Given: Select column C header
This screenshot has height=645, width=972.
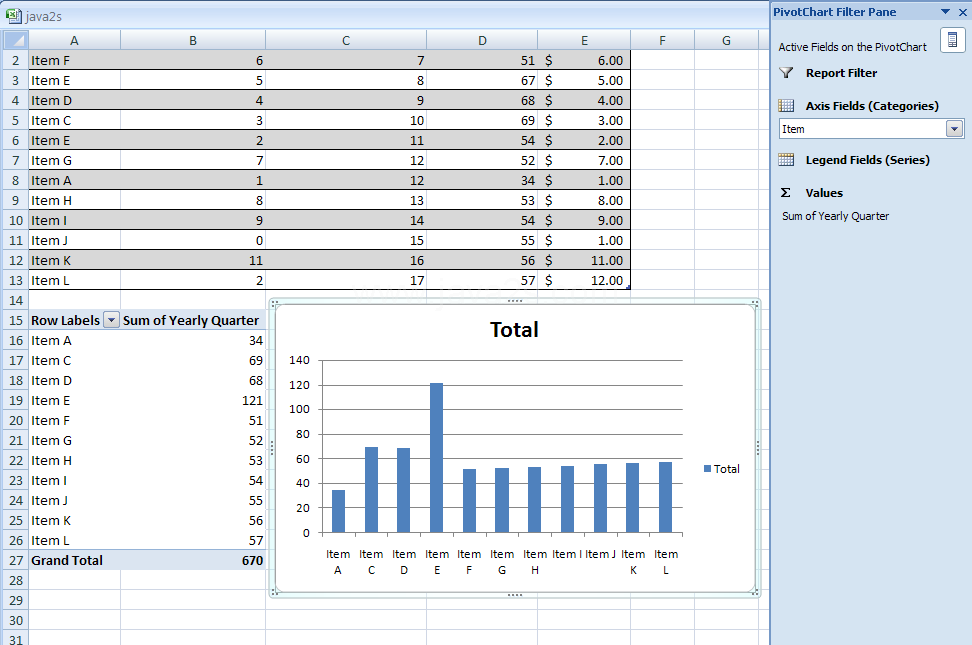Looking at the screenshot, I should click(x=346, y=40).
